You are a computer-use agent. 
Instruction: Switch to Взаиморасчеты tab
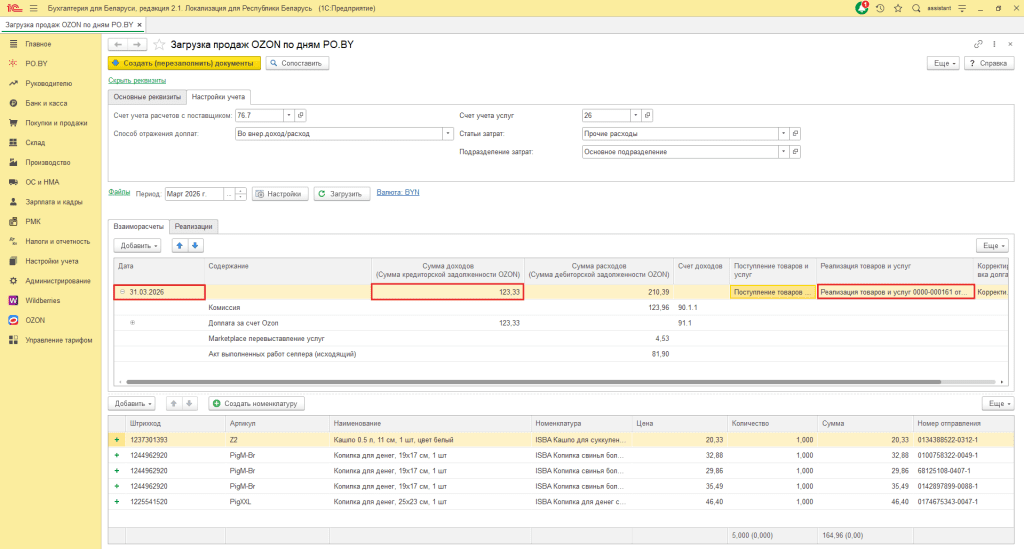(138, 227)
